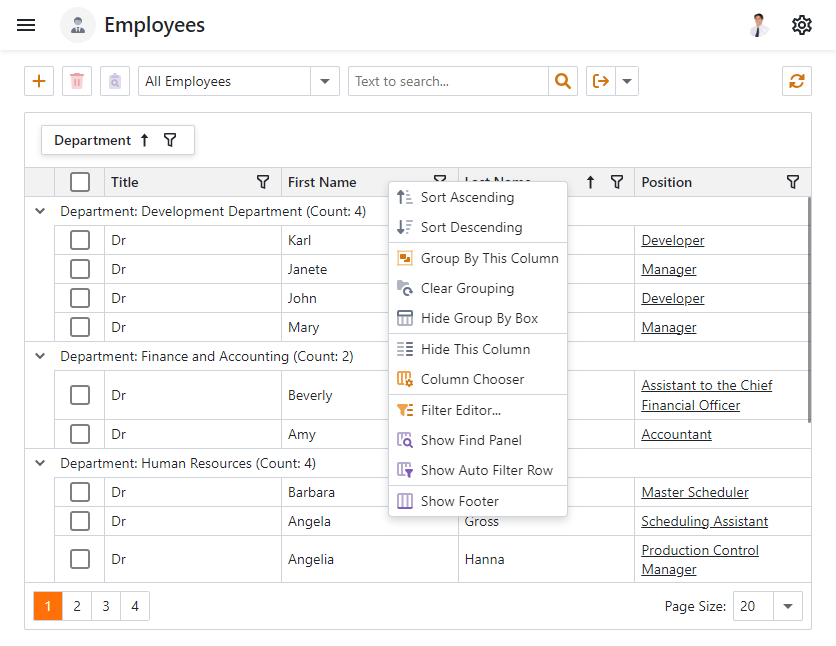836x646 pixels.
Task: Collapse the Finance and Accounting group
Action: [40, 356]
